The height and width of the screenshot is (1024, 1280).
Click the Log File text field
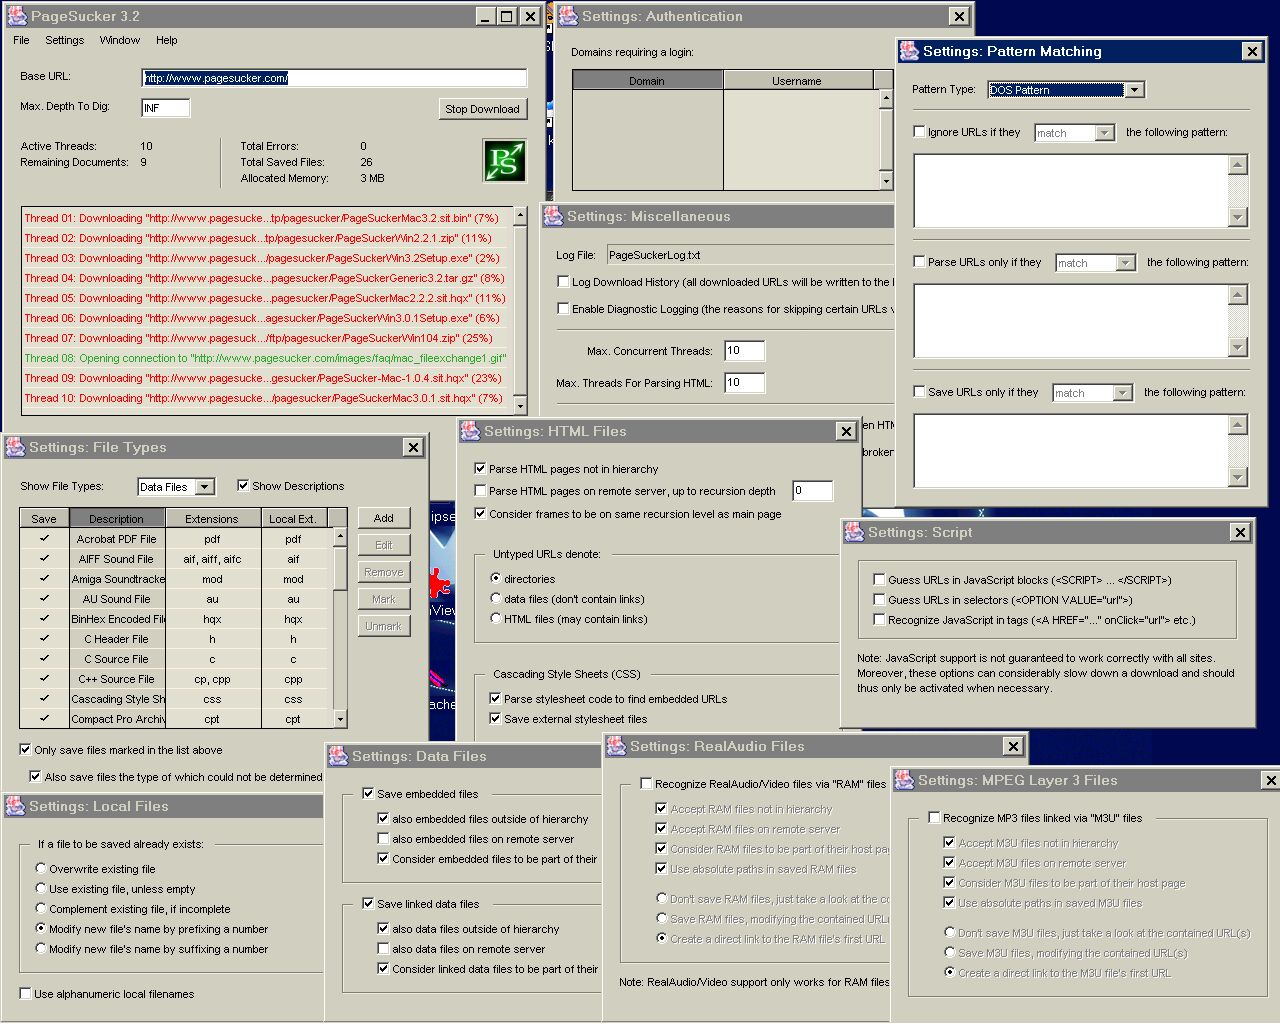(x=750, y=255)
